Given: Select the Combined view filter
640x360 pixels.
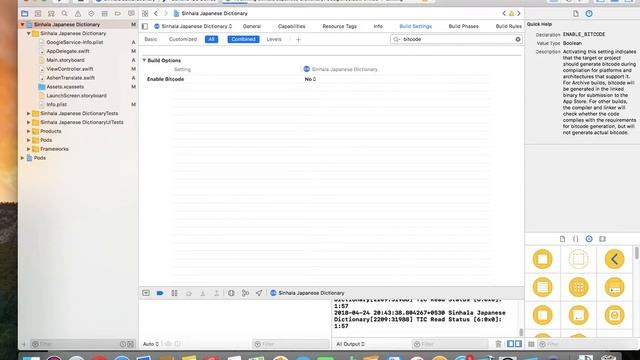Looking at the screenshot, I should pos(243,39).
